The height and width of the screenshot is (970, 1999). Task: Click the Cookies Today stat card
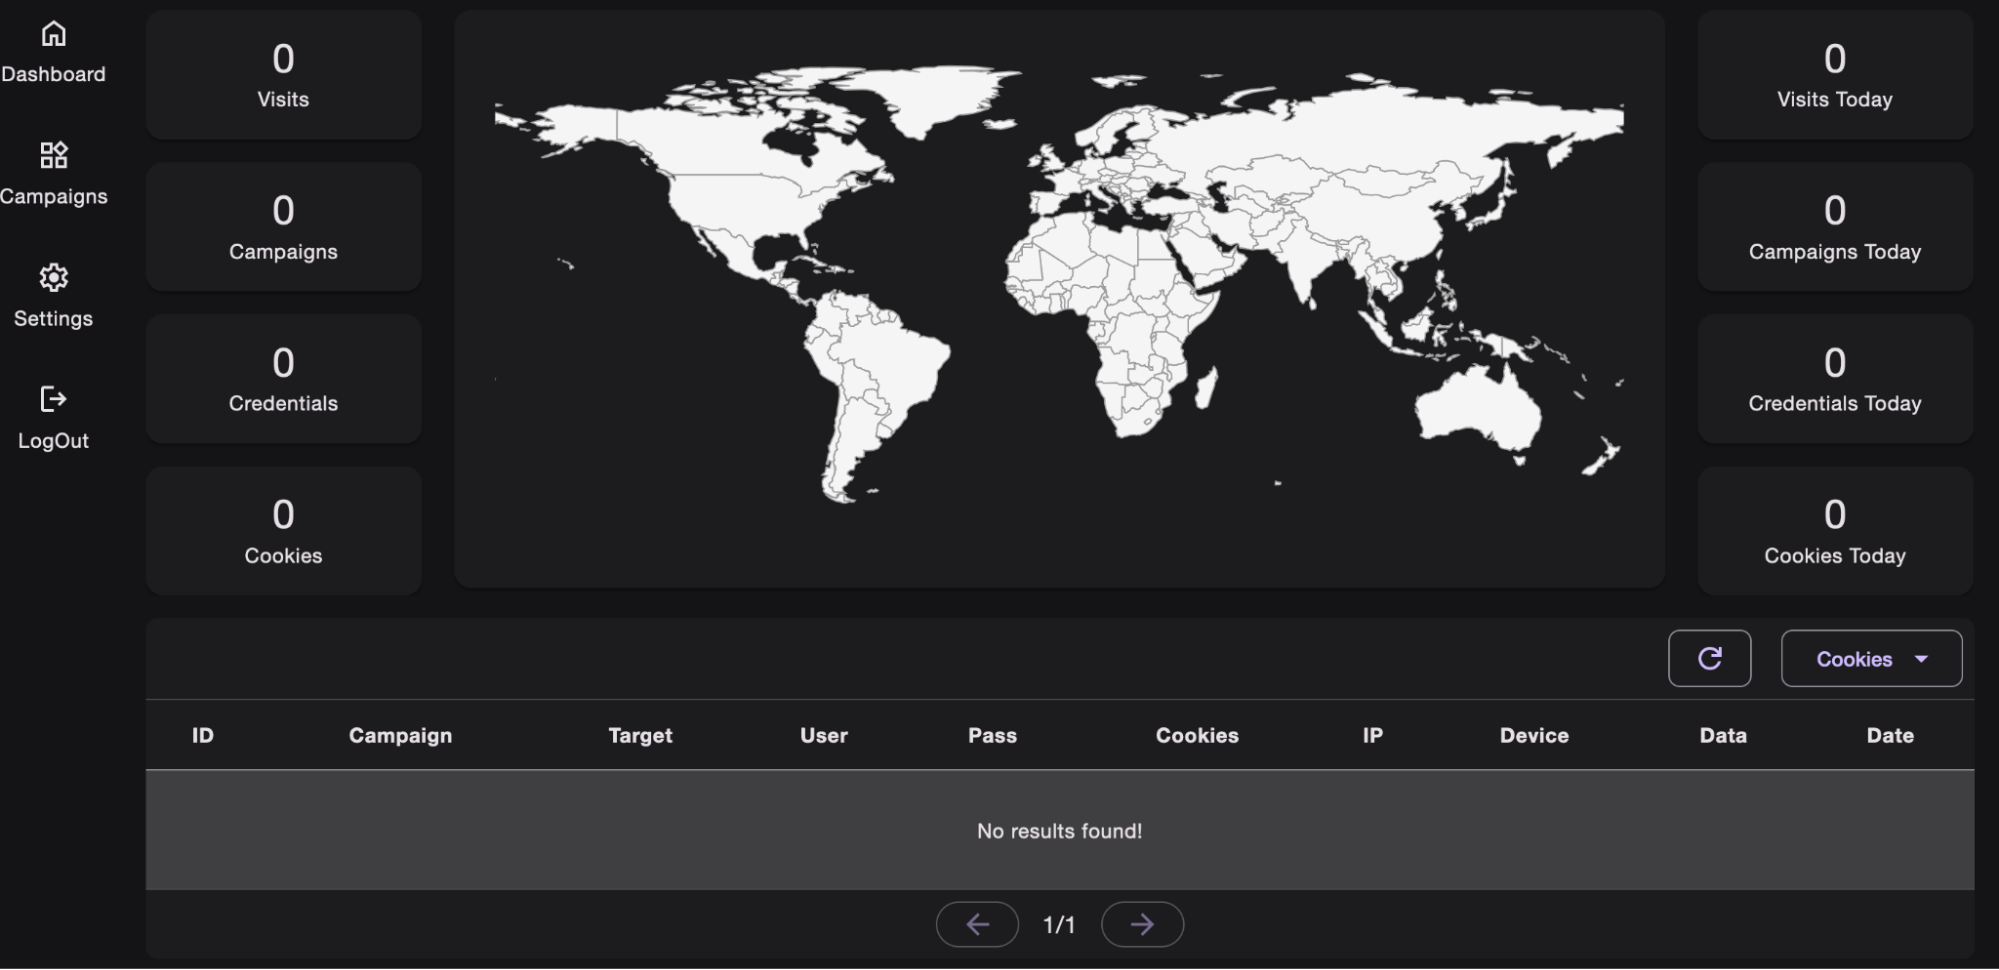[1834, 531]
